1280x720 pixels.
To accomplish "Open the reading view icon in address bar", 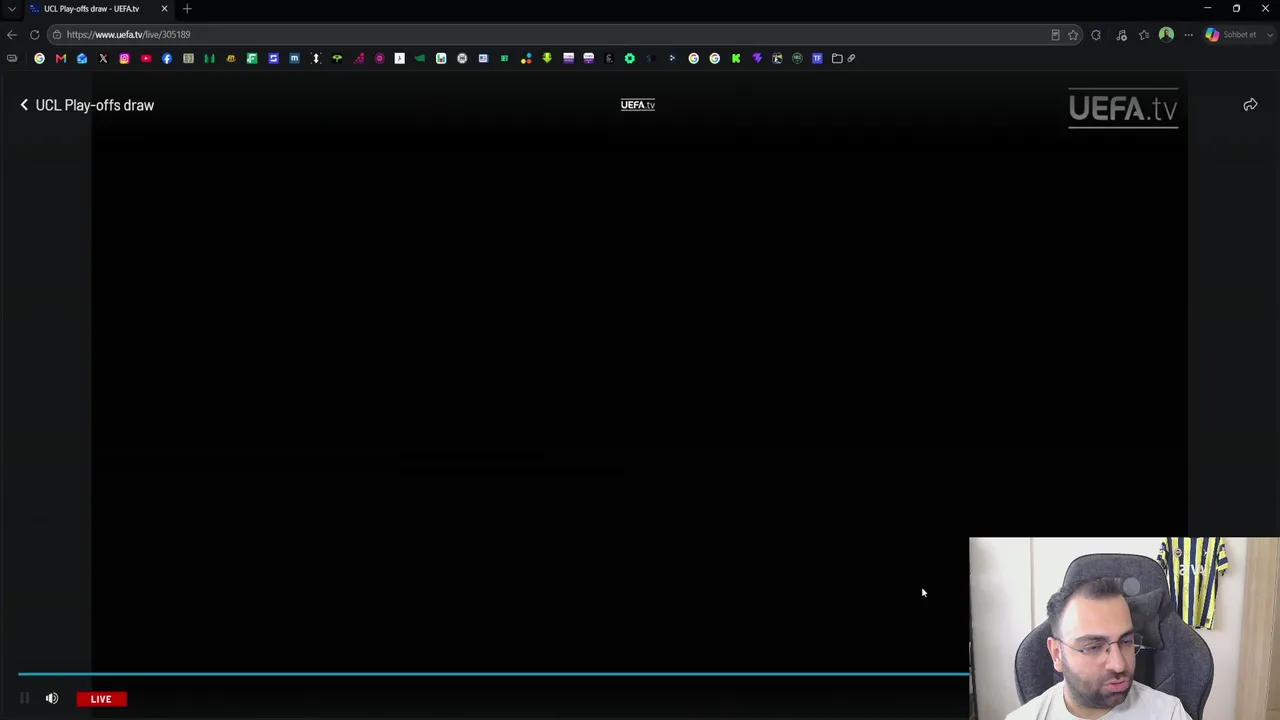I will click(1055, 34).
